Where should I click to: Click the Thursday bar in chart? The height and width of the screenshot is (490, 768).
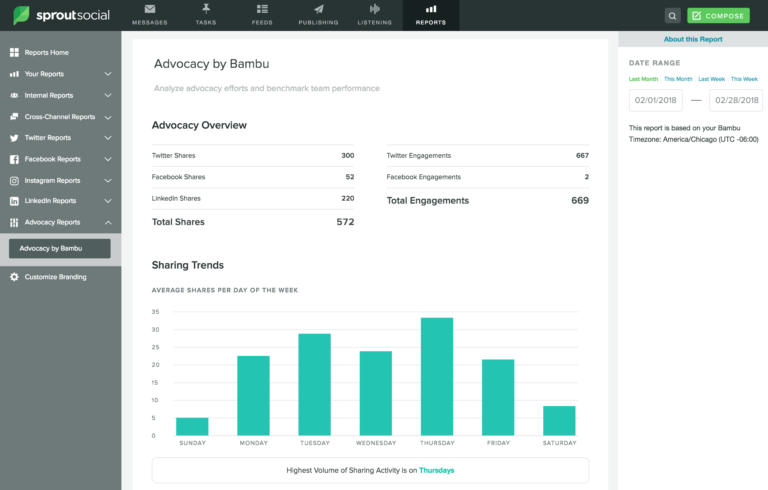[x=437, y=376]
